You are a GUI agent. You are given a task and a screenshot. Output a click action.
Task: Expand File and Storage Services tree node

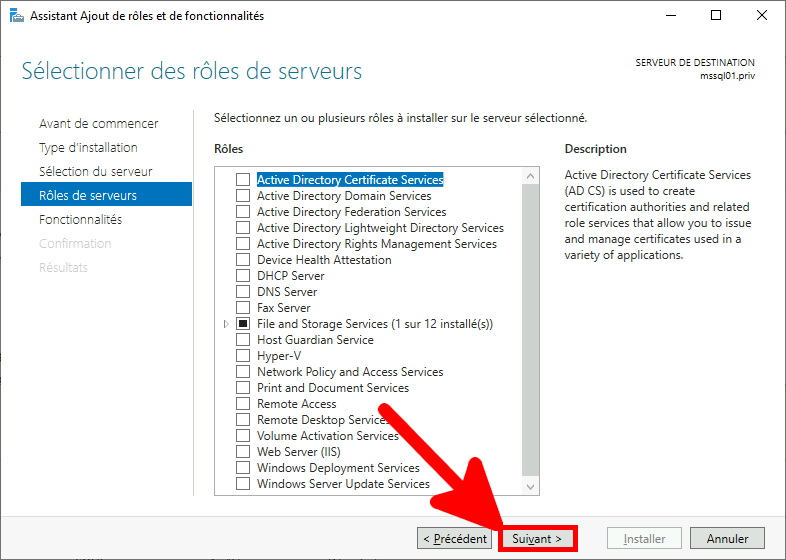click(x=226, y=324)
